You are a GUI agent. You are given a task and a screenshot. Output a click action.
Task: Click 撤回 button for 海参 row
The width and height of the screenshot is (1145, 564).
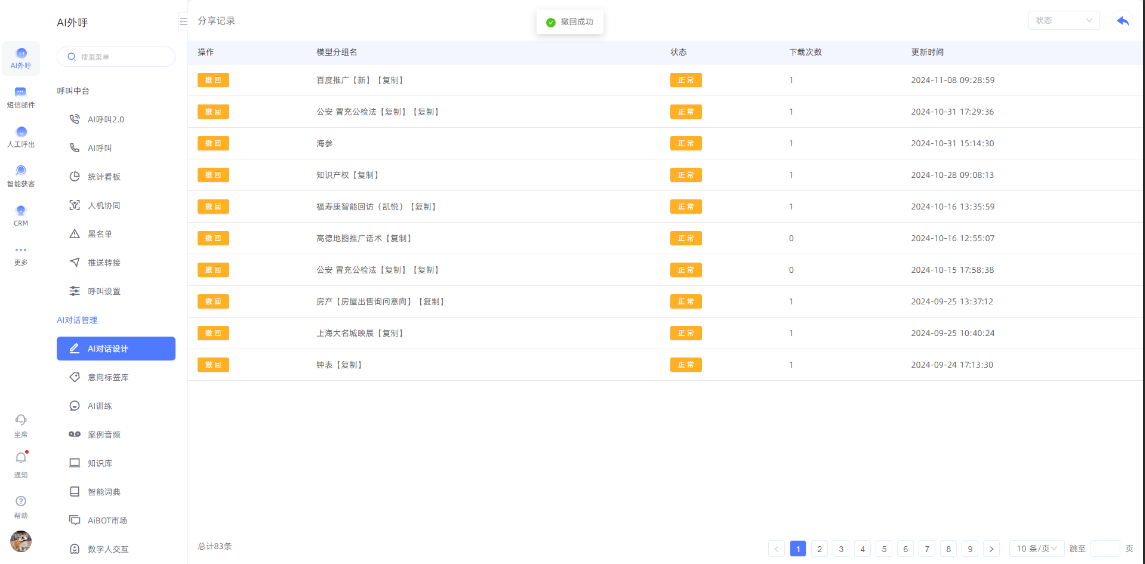(213, 143)
